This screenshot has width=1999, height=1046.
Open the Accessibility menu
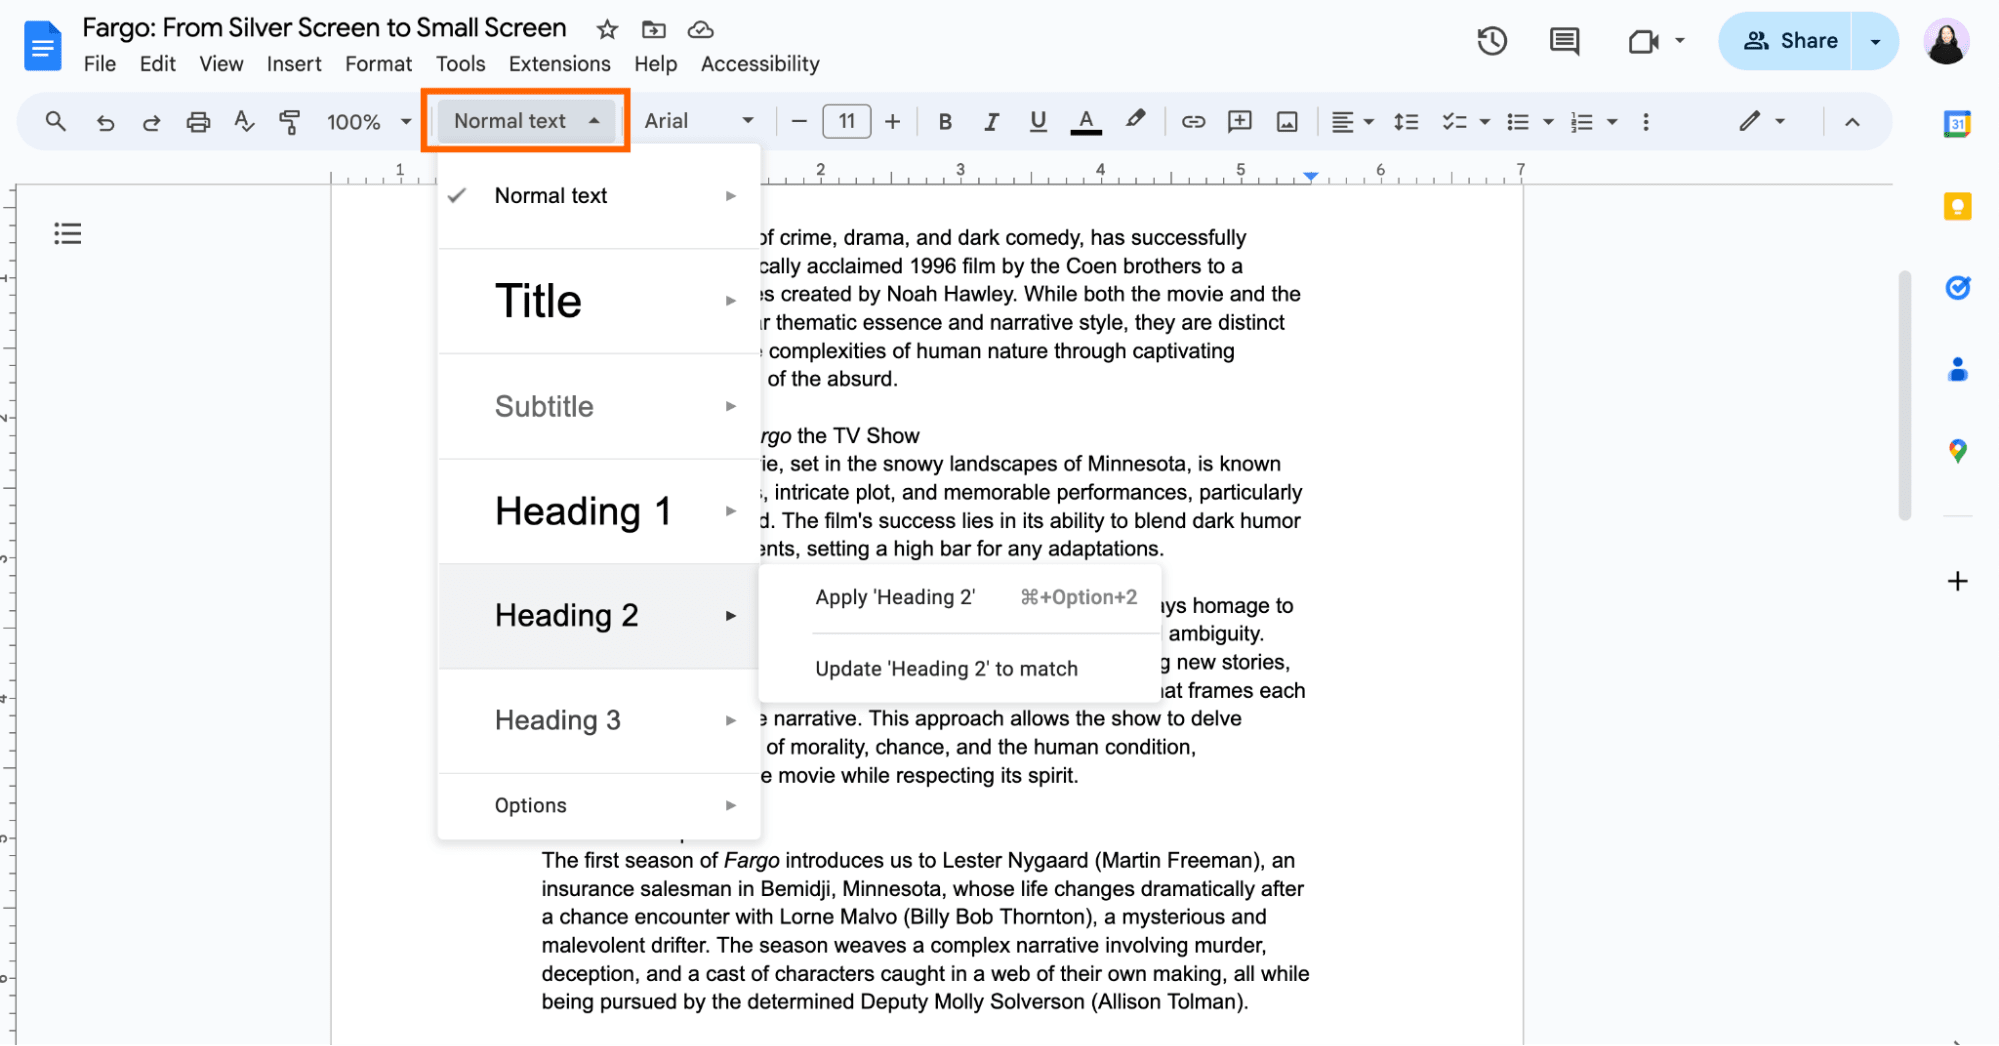point(760,64)
